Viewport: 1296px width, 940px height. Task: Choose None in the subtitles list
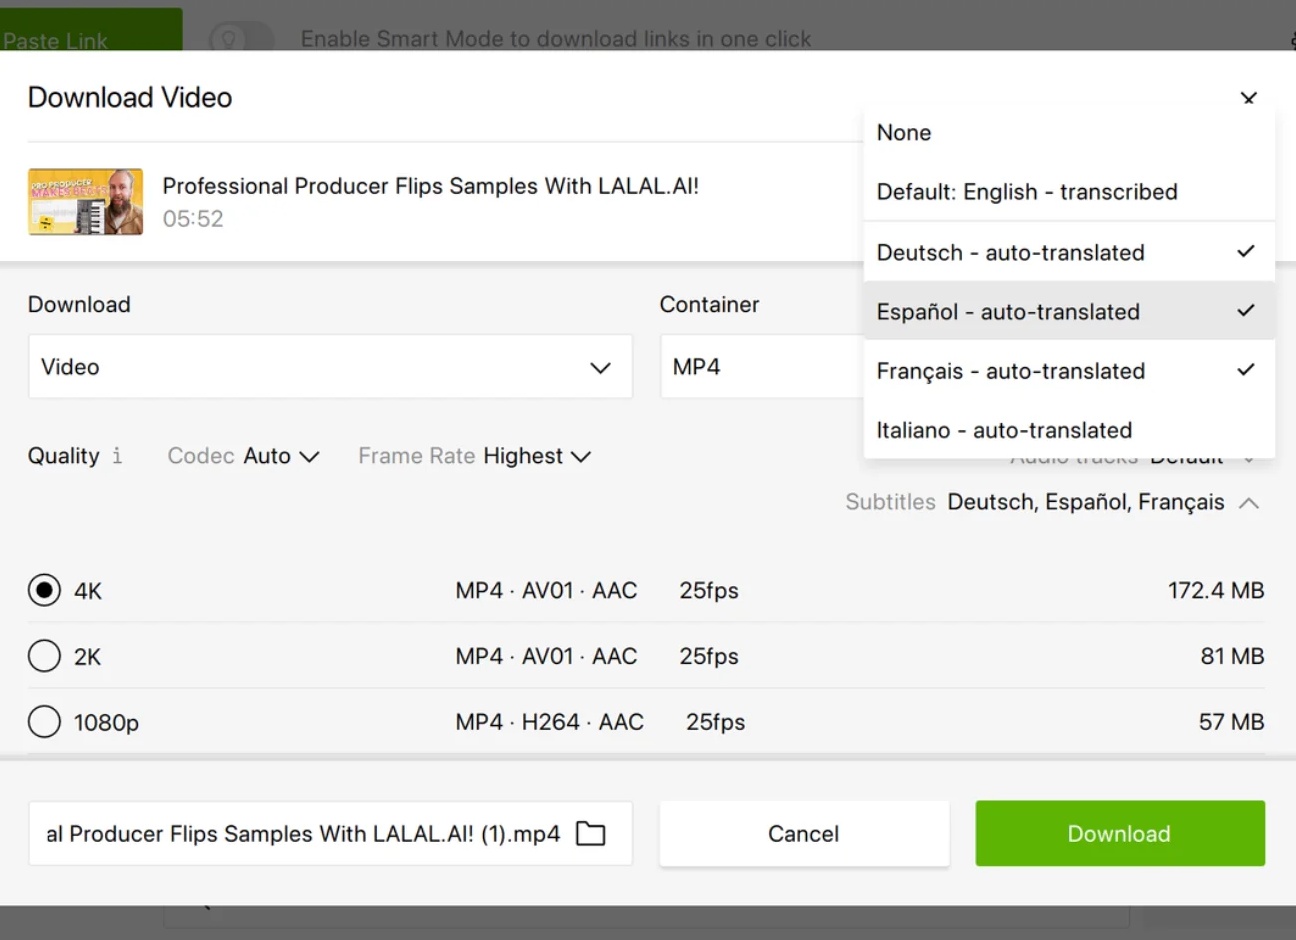click(1069, 132)
